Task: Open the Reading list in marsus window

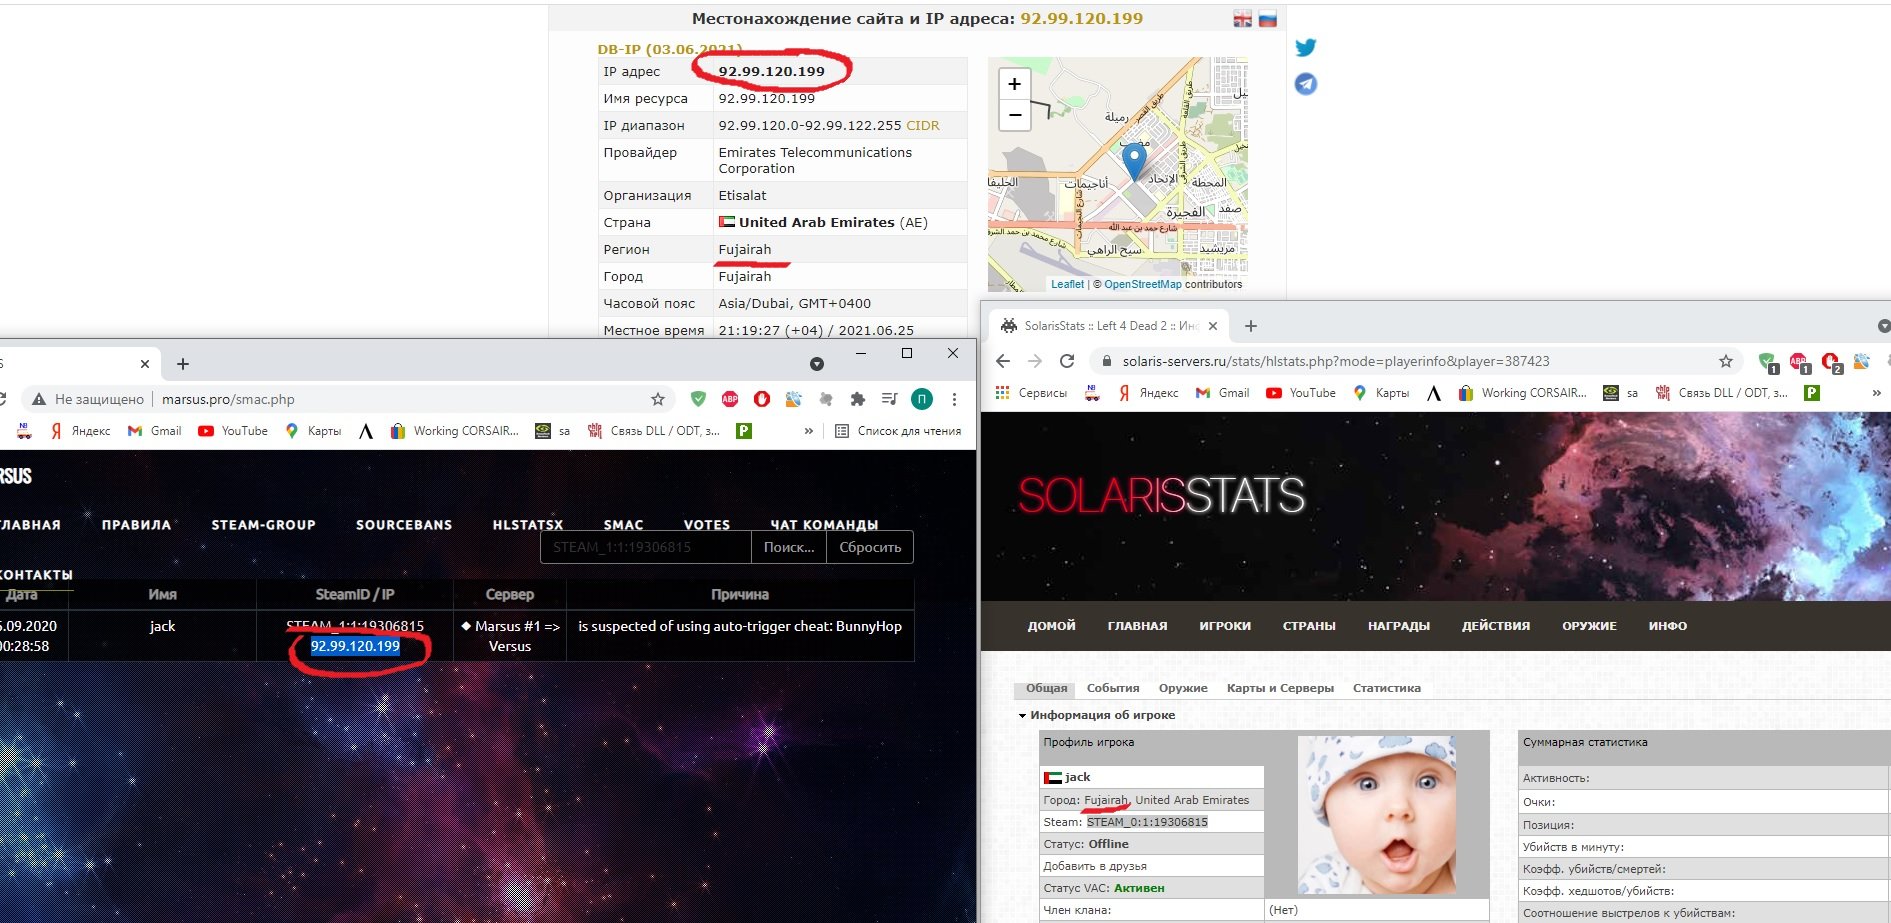Action: point(897,431)
